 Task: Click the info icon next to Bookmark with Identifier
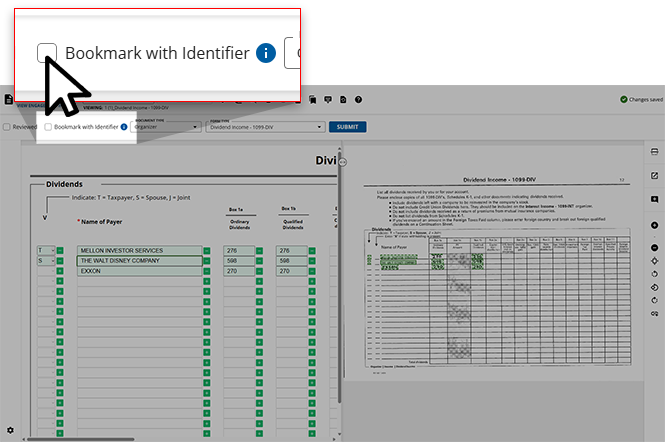(x=124, y=127)
